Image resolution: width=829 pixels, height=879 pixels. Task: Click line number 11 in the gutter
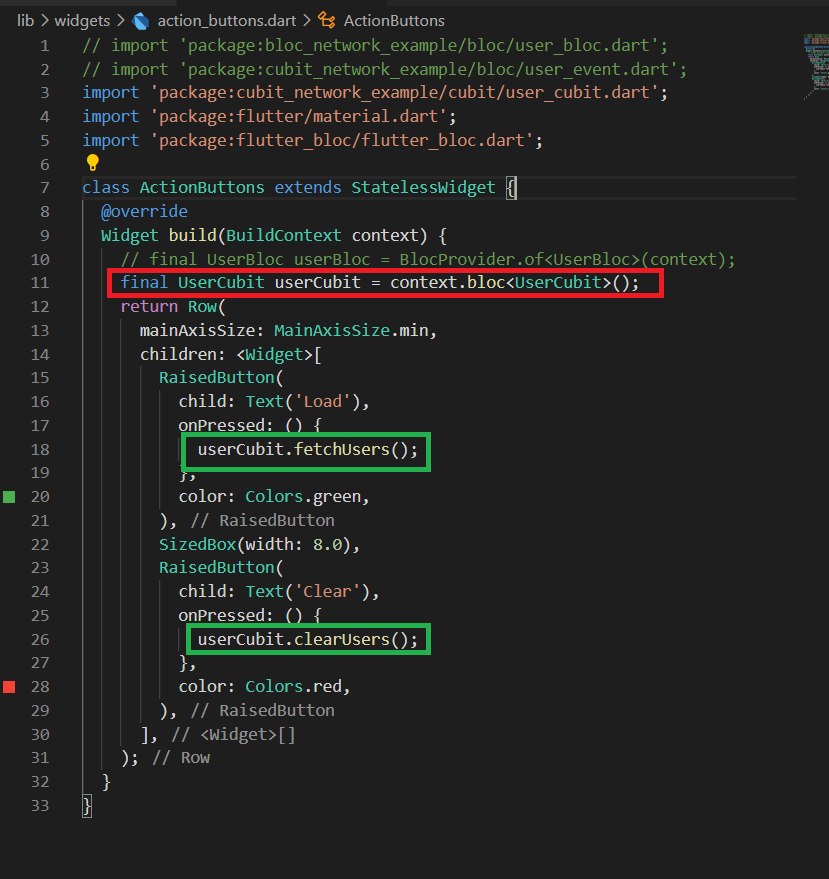click(x=40, y=283)
